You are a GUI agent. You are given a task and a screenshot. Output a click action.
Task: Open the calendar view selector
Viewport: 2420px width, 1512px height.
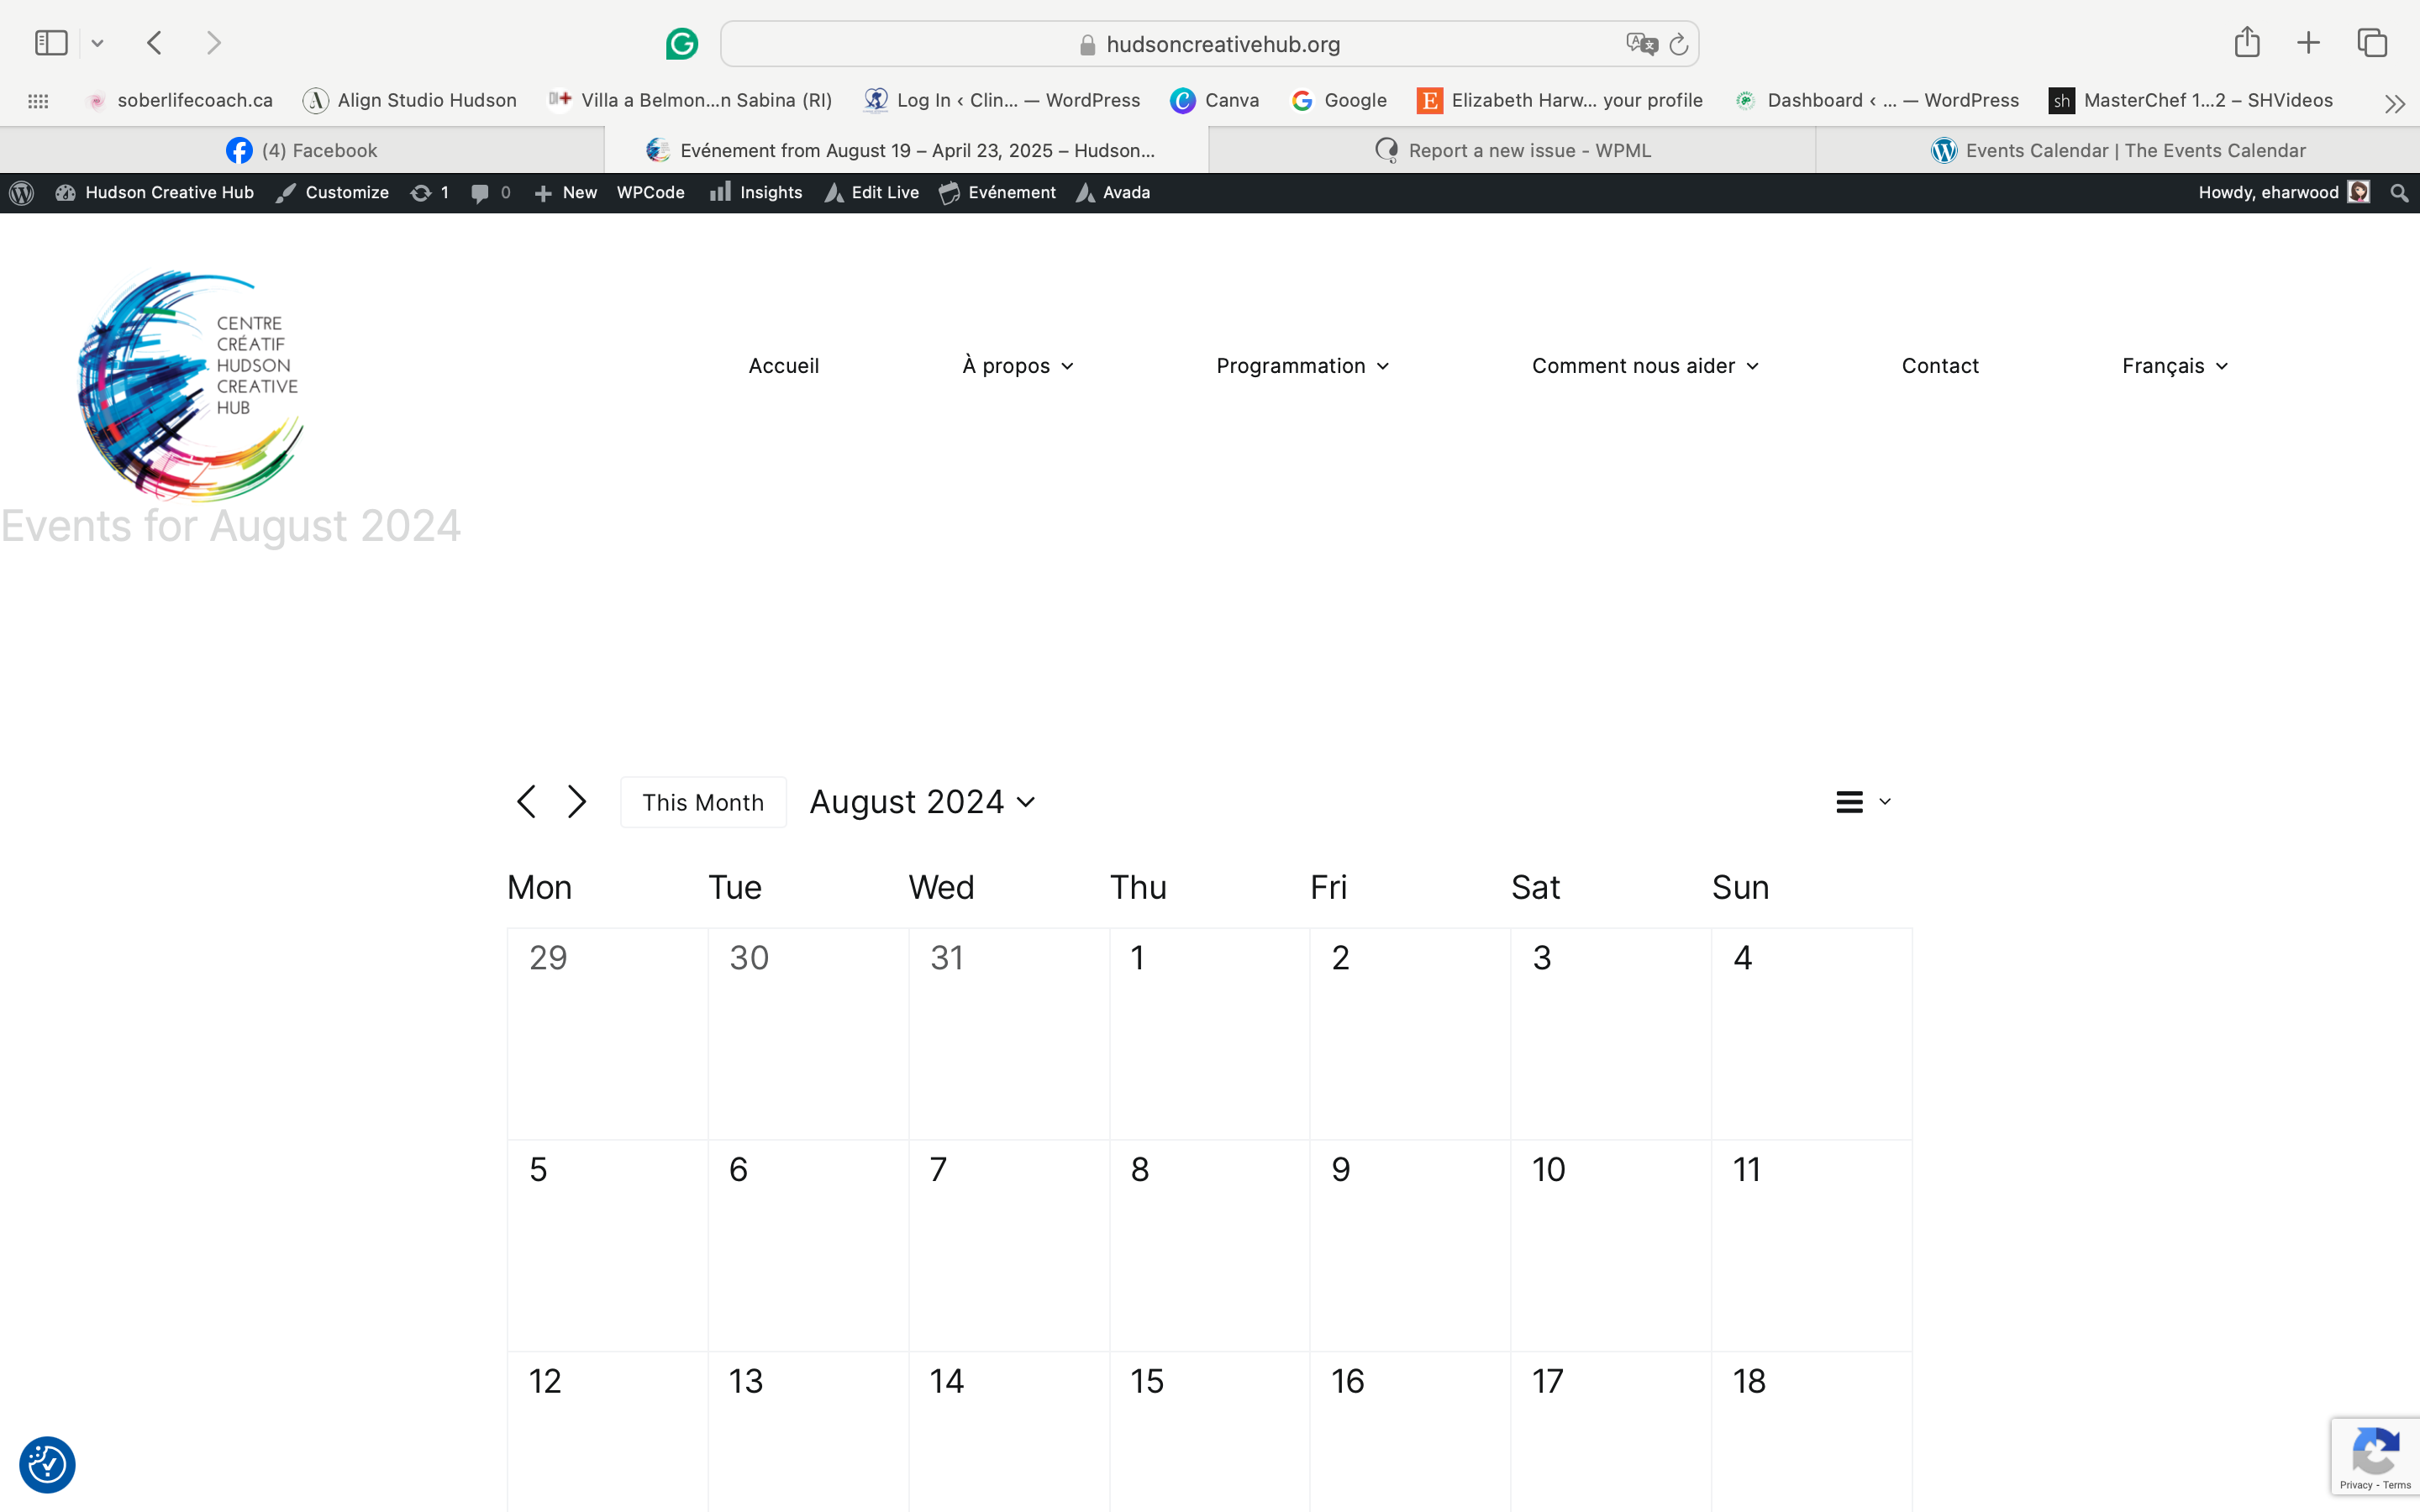pos(1863,802)
